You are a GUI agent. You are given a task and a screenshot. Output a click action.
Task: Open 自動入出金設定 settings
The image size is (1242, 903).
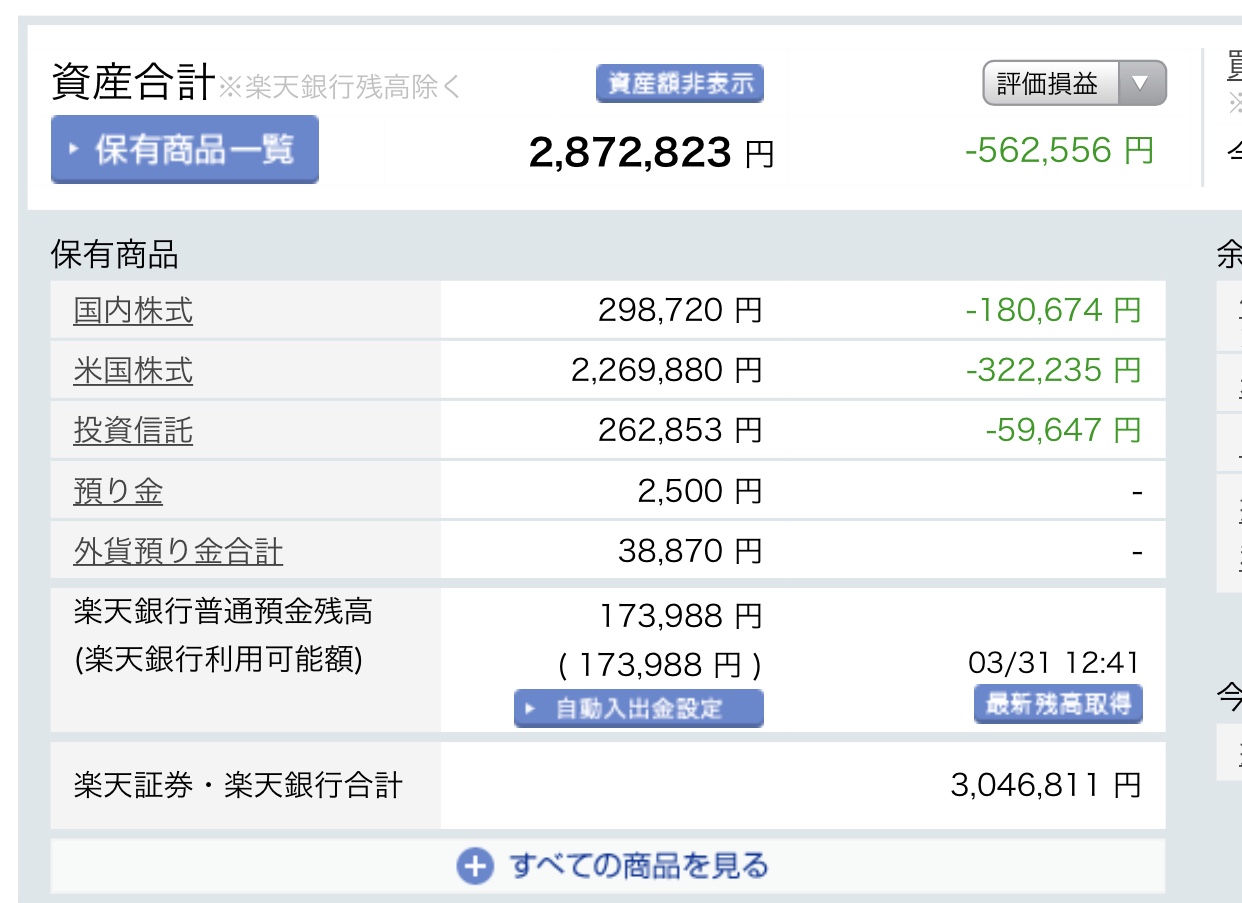pyautogui.click(x=638, y=709)
